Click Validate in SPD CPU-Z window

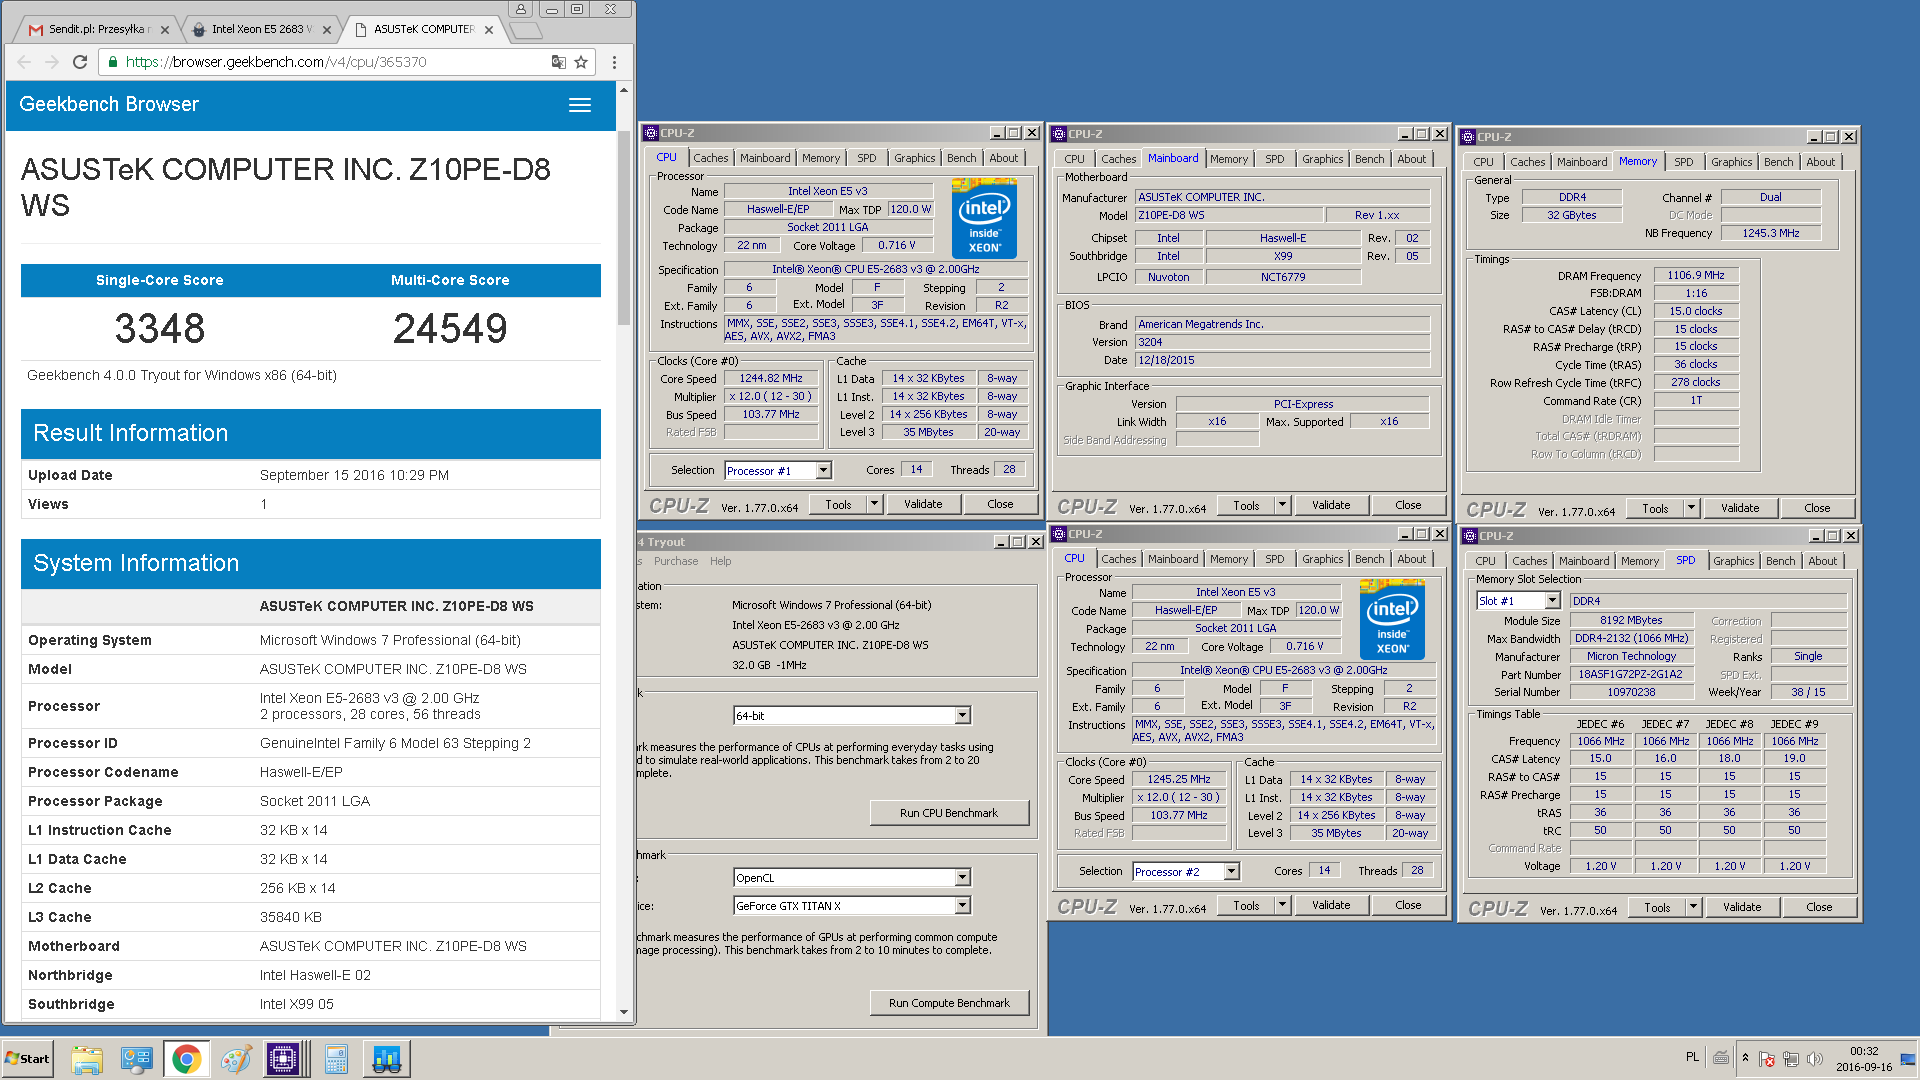pyautogui.click(x=1741, y=907)
